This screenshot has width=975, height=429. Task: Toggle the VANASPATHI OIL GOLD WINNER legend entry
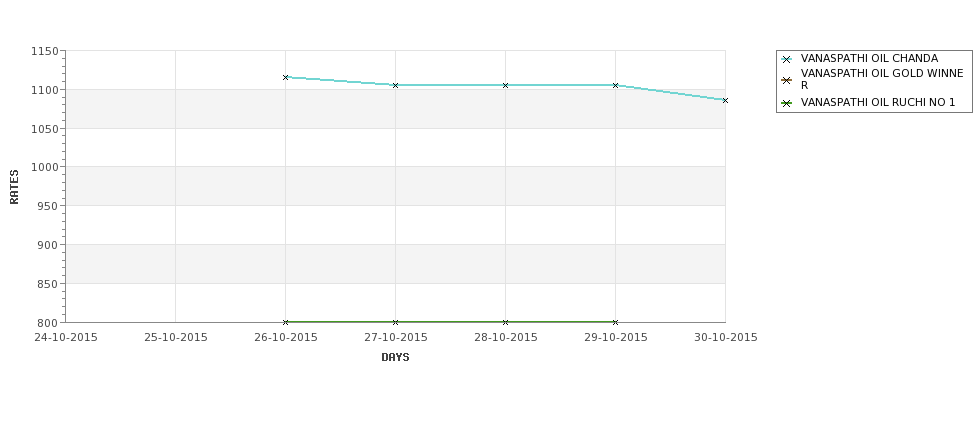coord(882,80)
